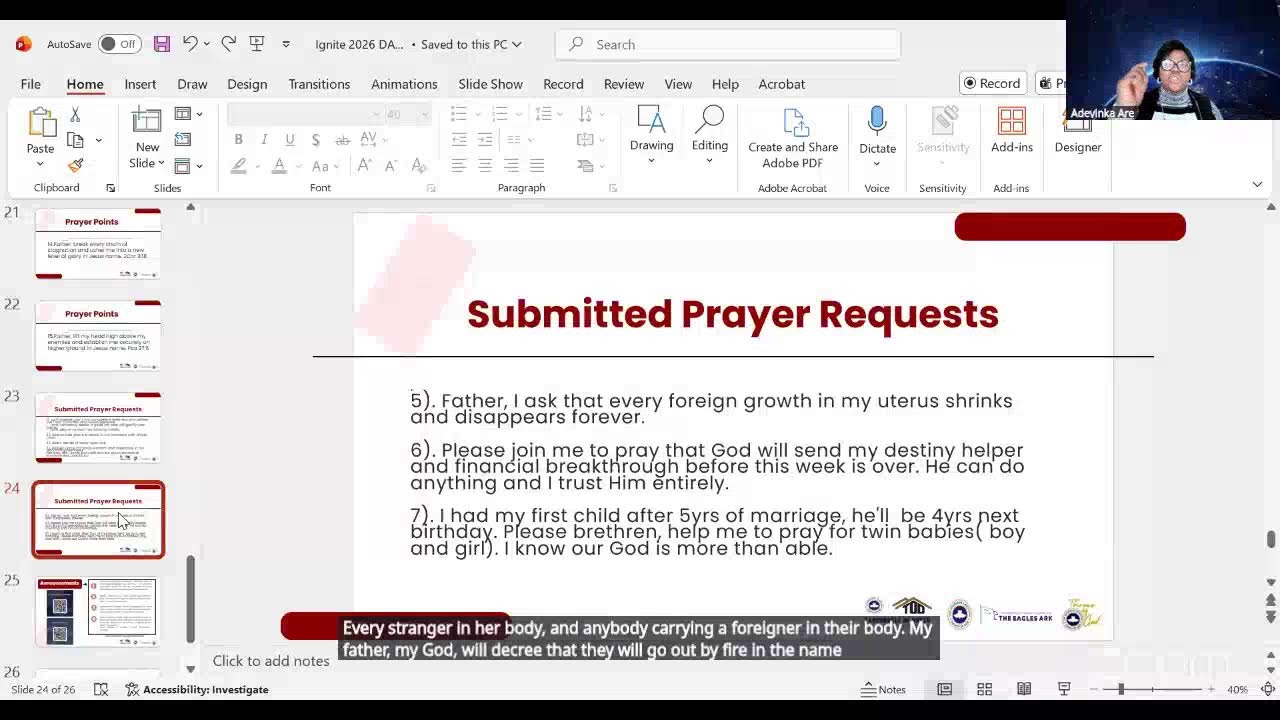Click the Dictate microphone icon
Image resolution: width=1280 pixels, height=720 pixels.
click(877, 122)
